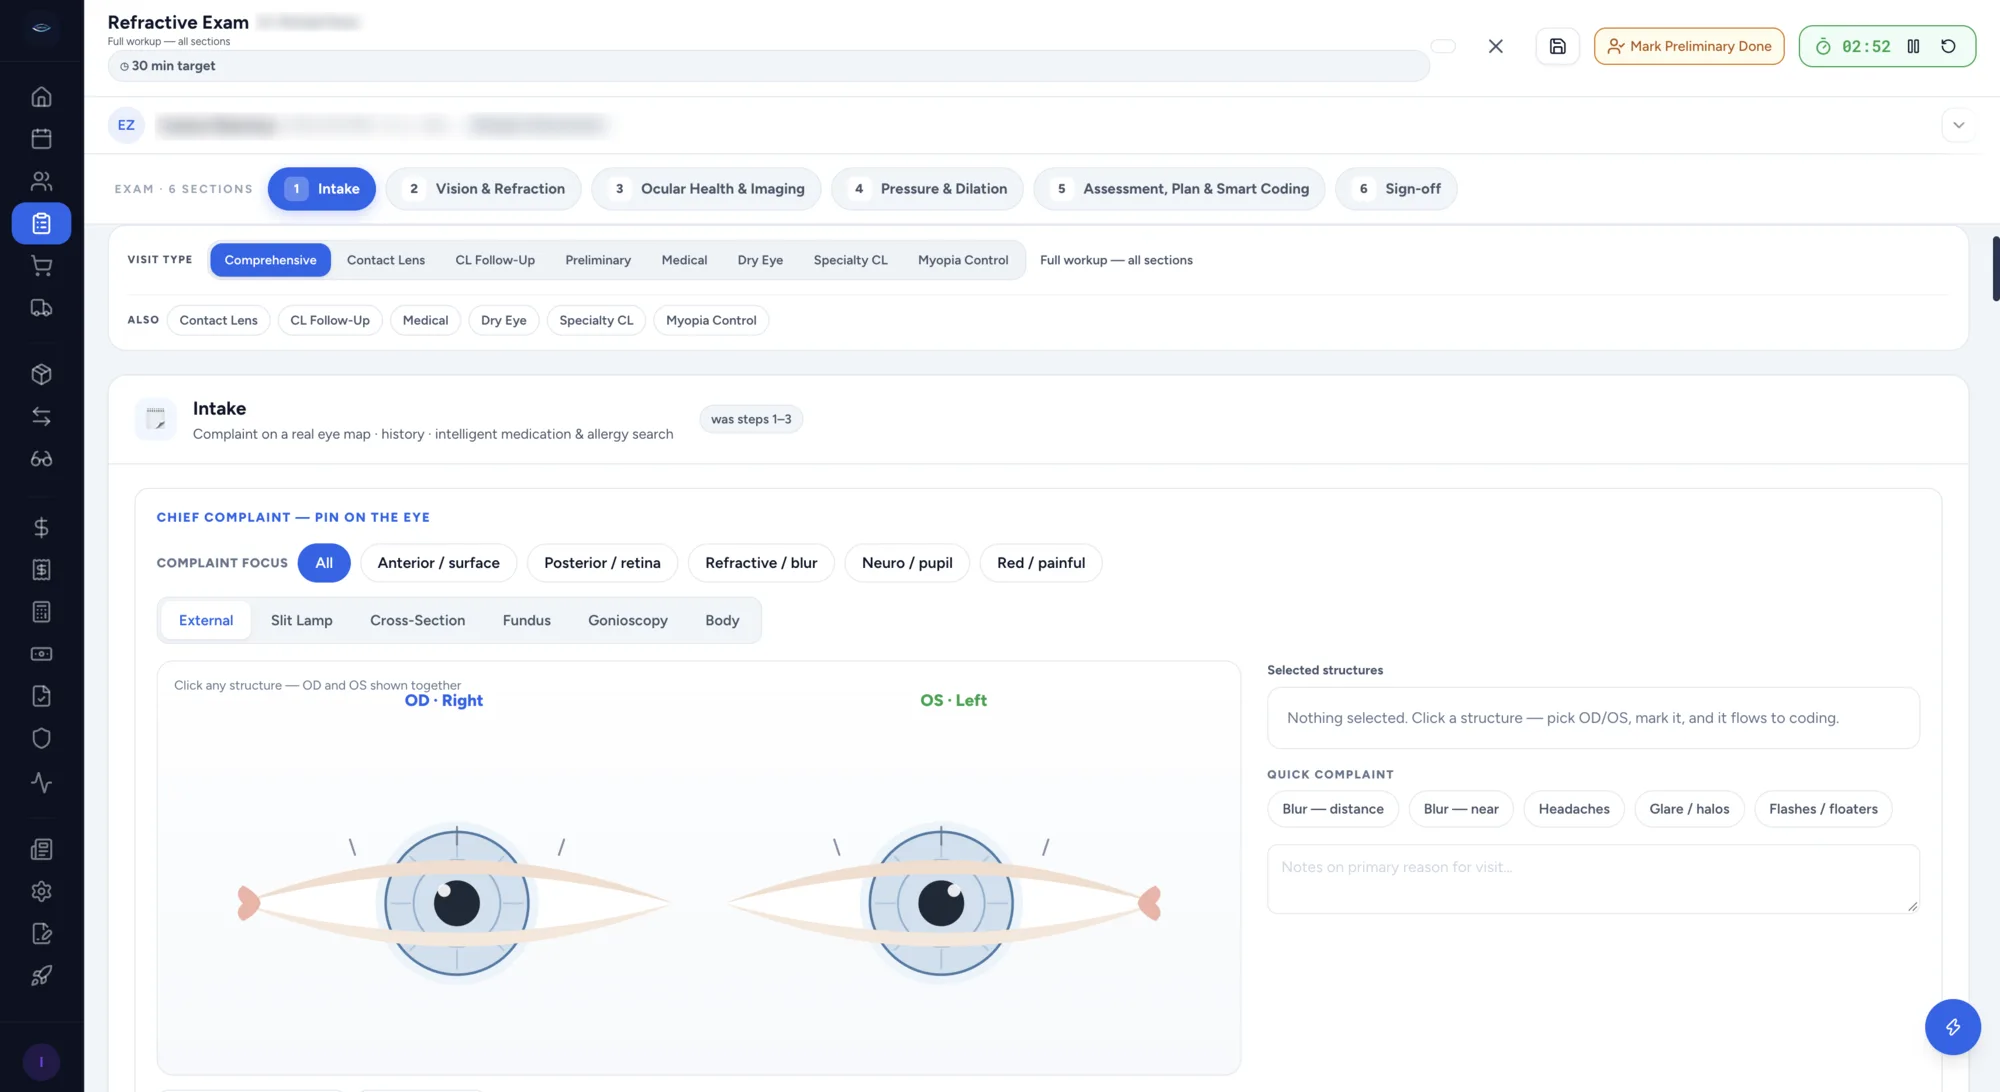The height and width of the screenshot is (1092, 2000).
Task: Open the Calendar icon in sidebar
Action: [41, 139]
